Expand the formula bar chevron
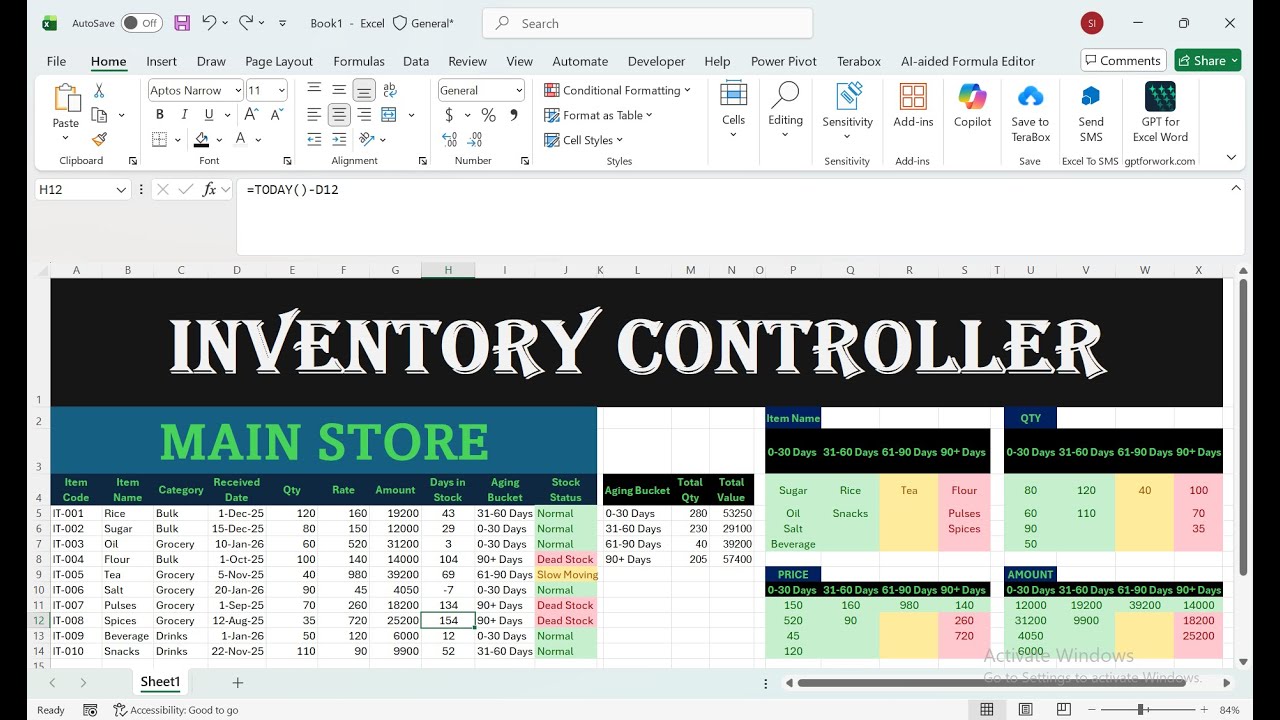This screenshot has width=1280, height=720. (1236, 188)
